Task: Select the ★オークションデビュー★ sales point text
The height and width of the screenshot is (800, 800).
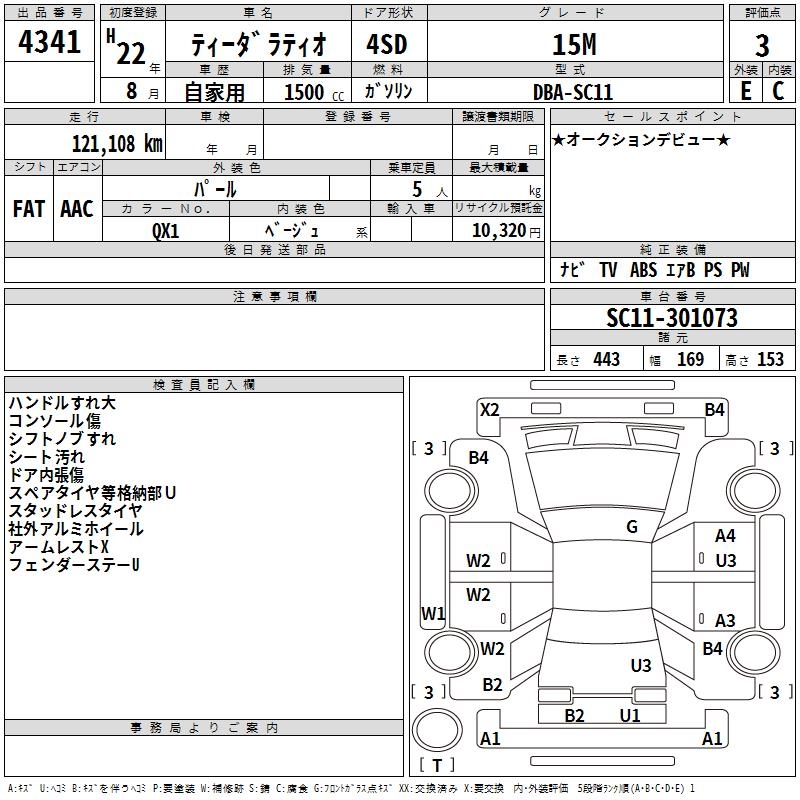Action: 640,140
